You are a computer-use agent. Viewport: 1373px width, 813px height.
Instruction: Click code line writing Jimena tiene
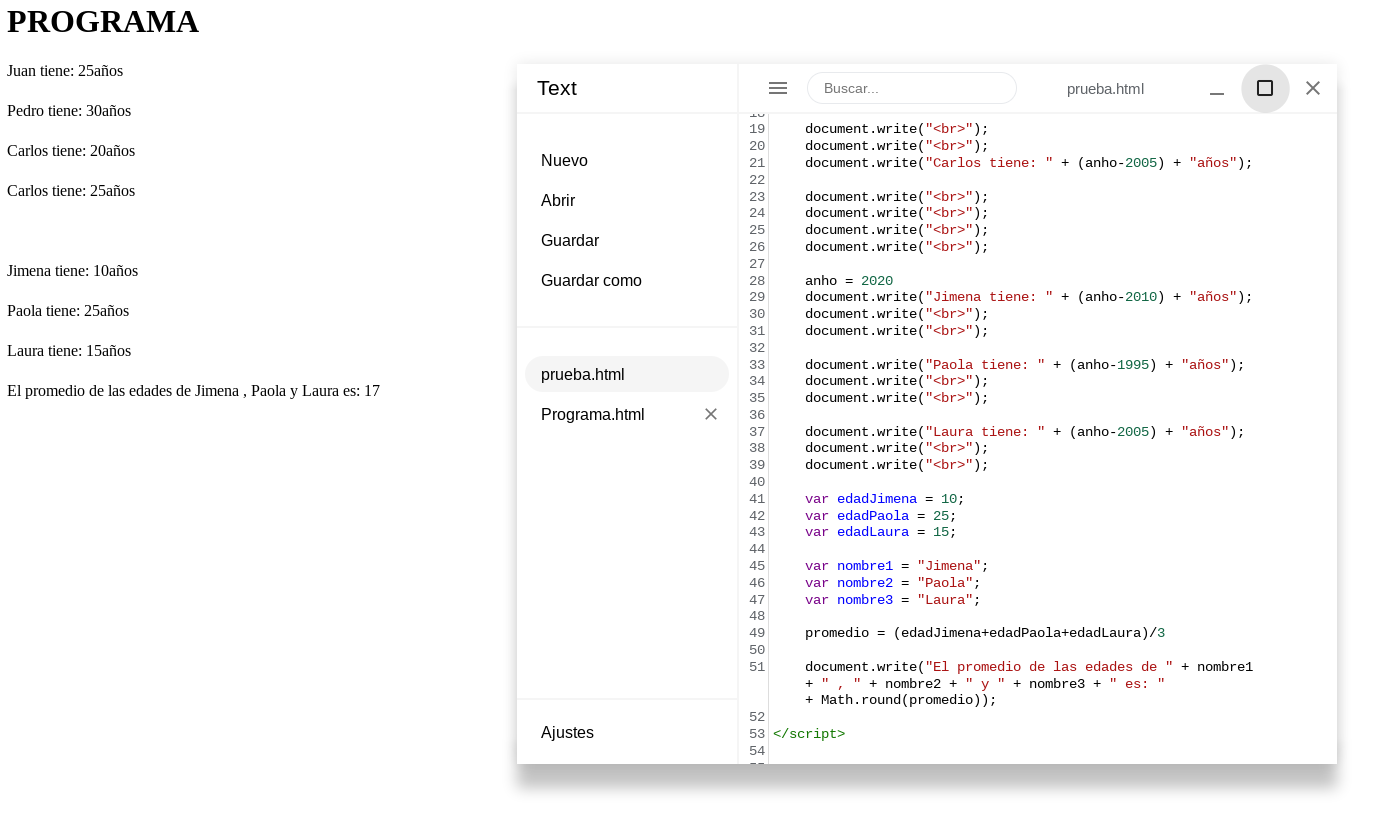click(1029, 297)
